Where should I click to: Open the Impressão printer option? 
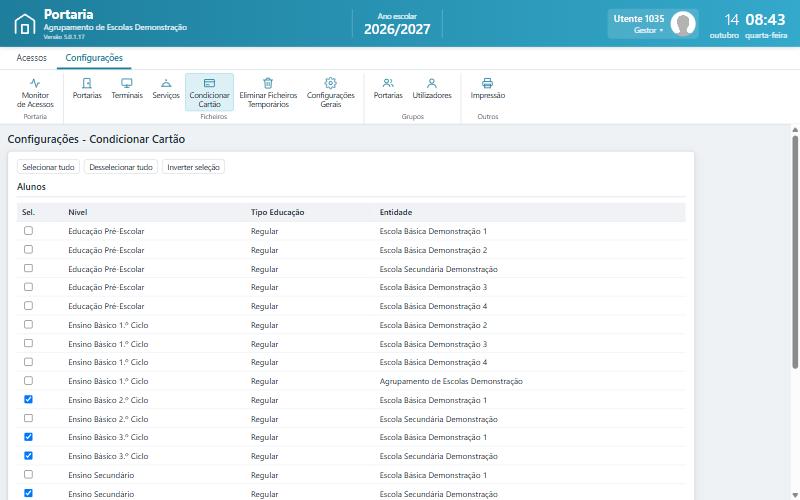coord(488,88)
